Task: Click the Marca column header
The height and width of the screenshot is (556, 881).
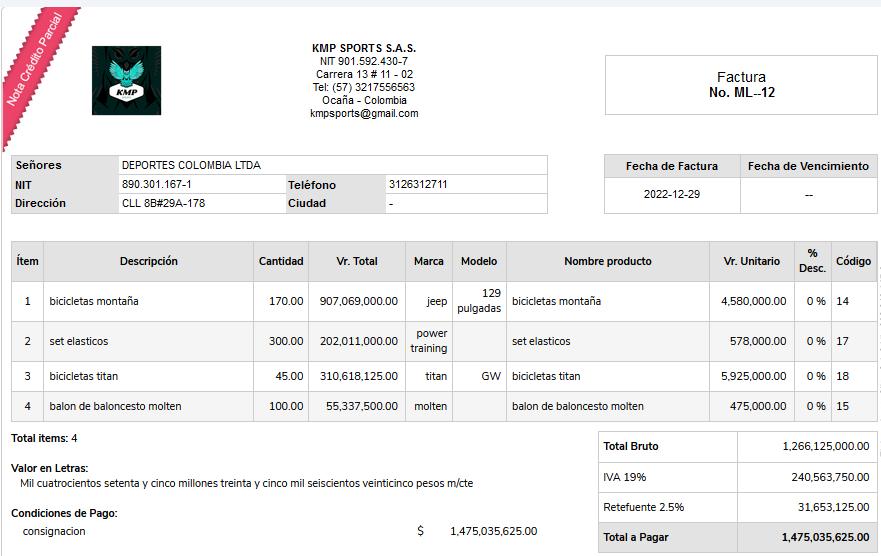Action: coord(429,261)
